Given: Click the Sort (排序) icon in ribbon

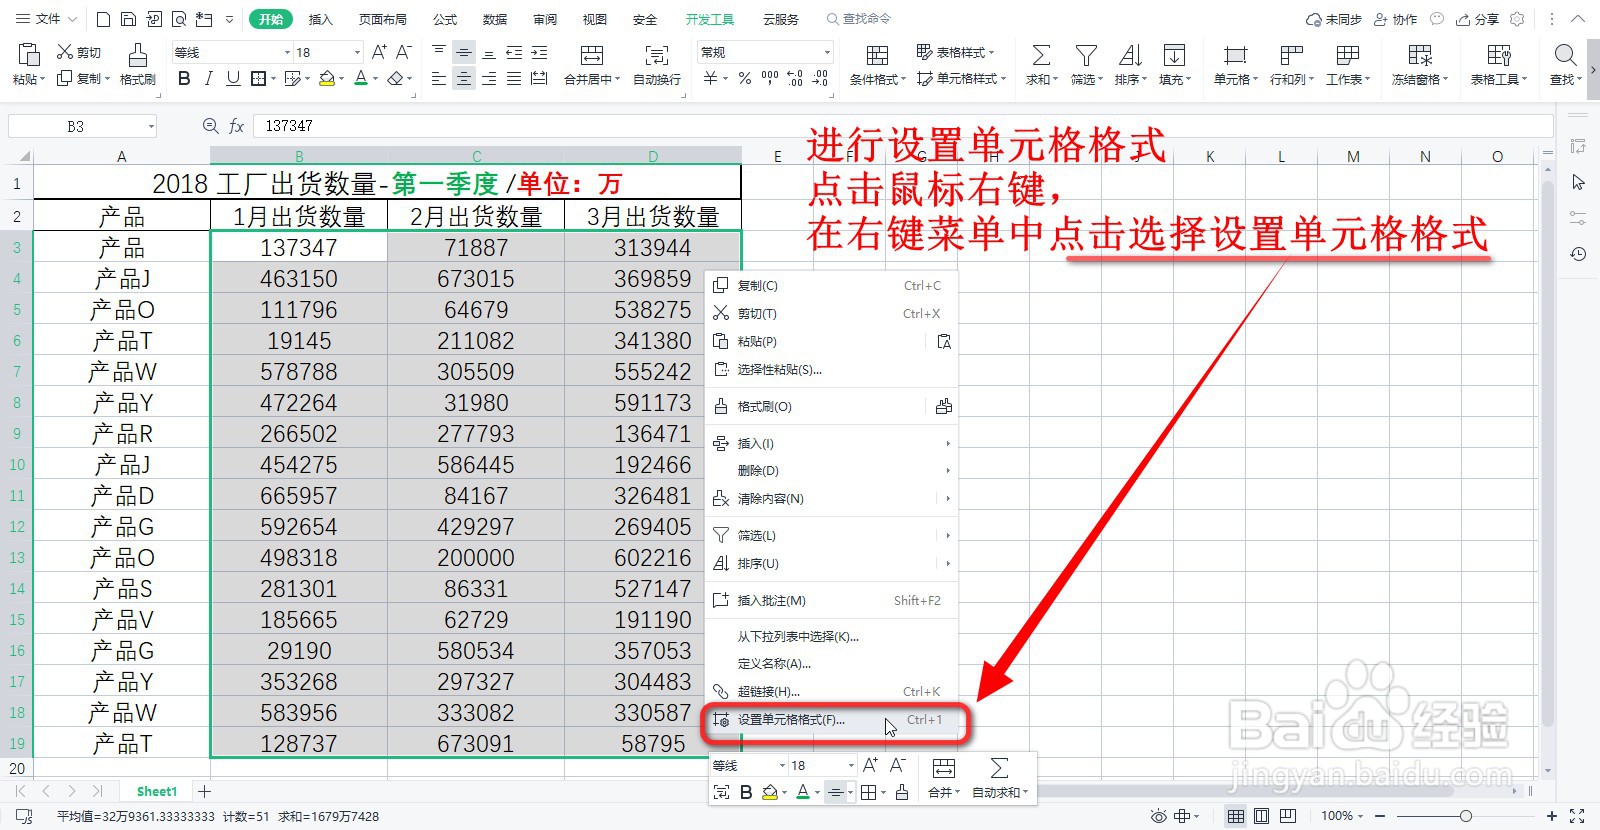Looking at the screenshot, I should point(1130,55).
